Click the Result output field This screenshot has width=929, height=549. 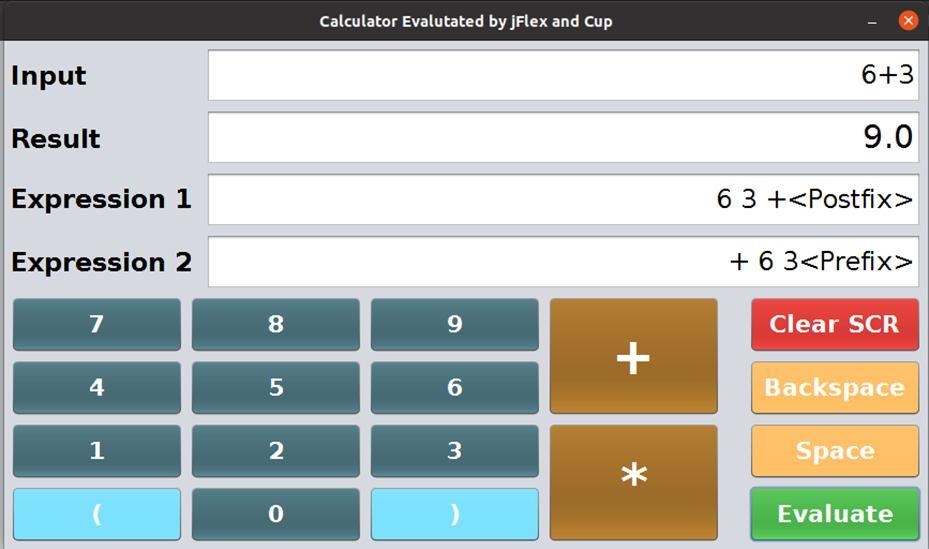click(563, 138)
